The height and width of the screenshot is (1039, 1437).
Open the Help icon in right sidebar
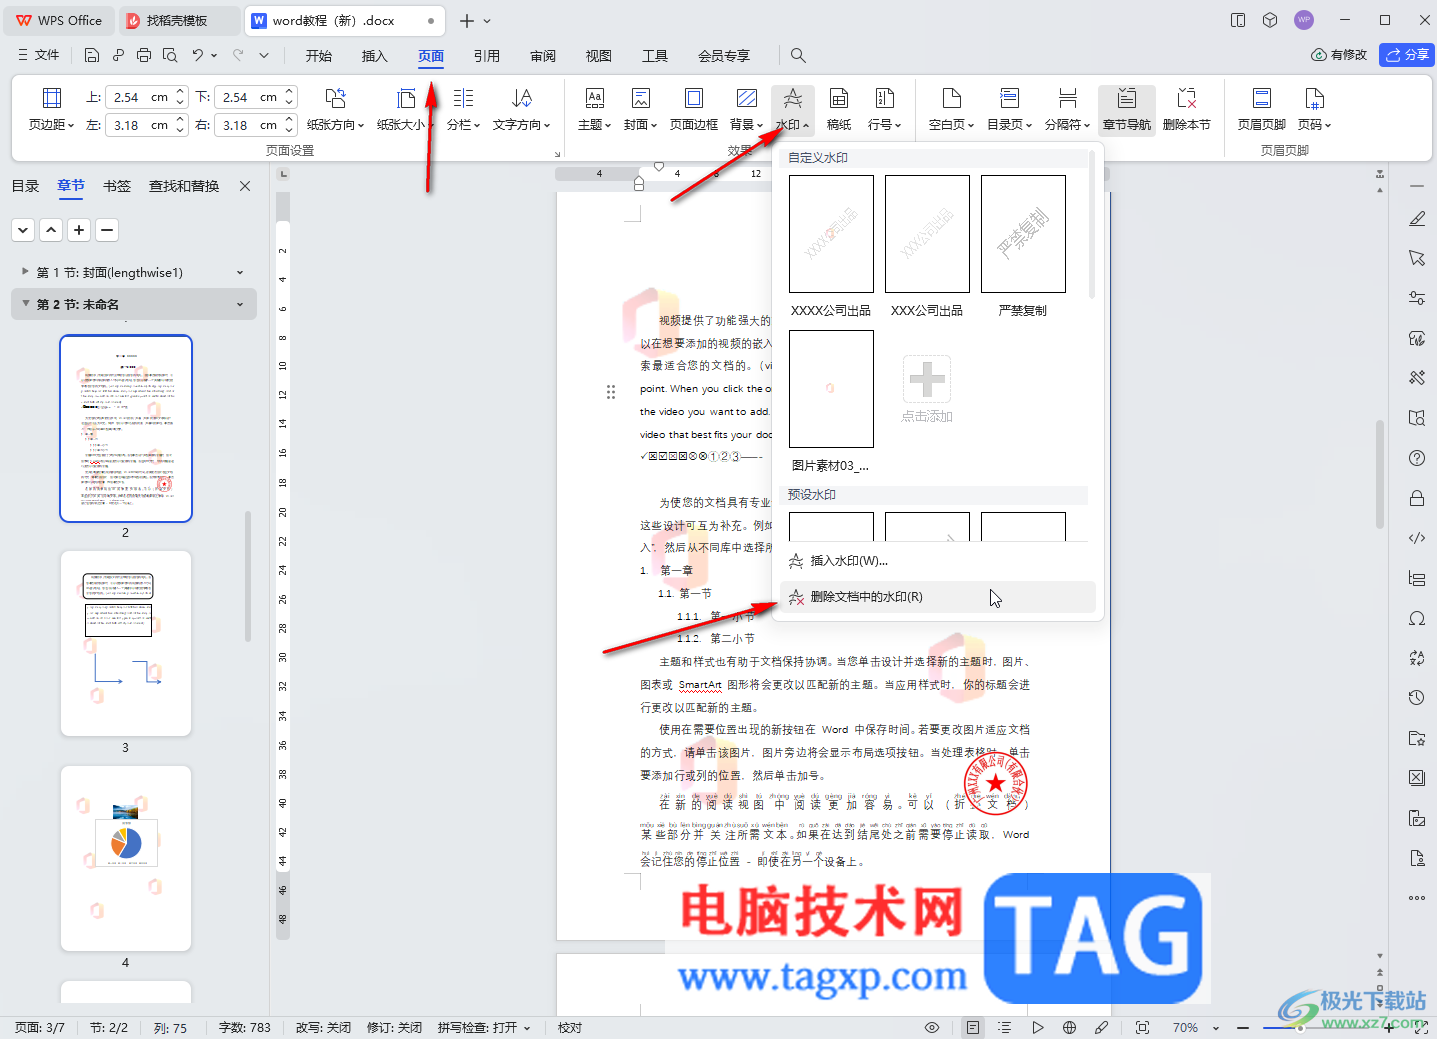(x=1417, y=458)
